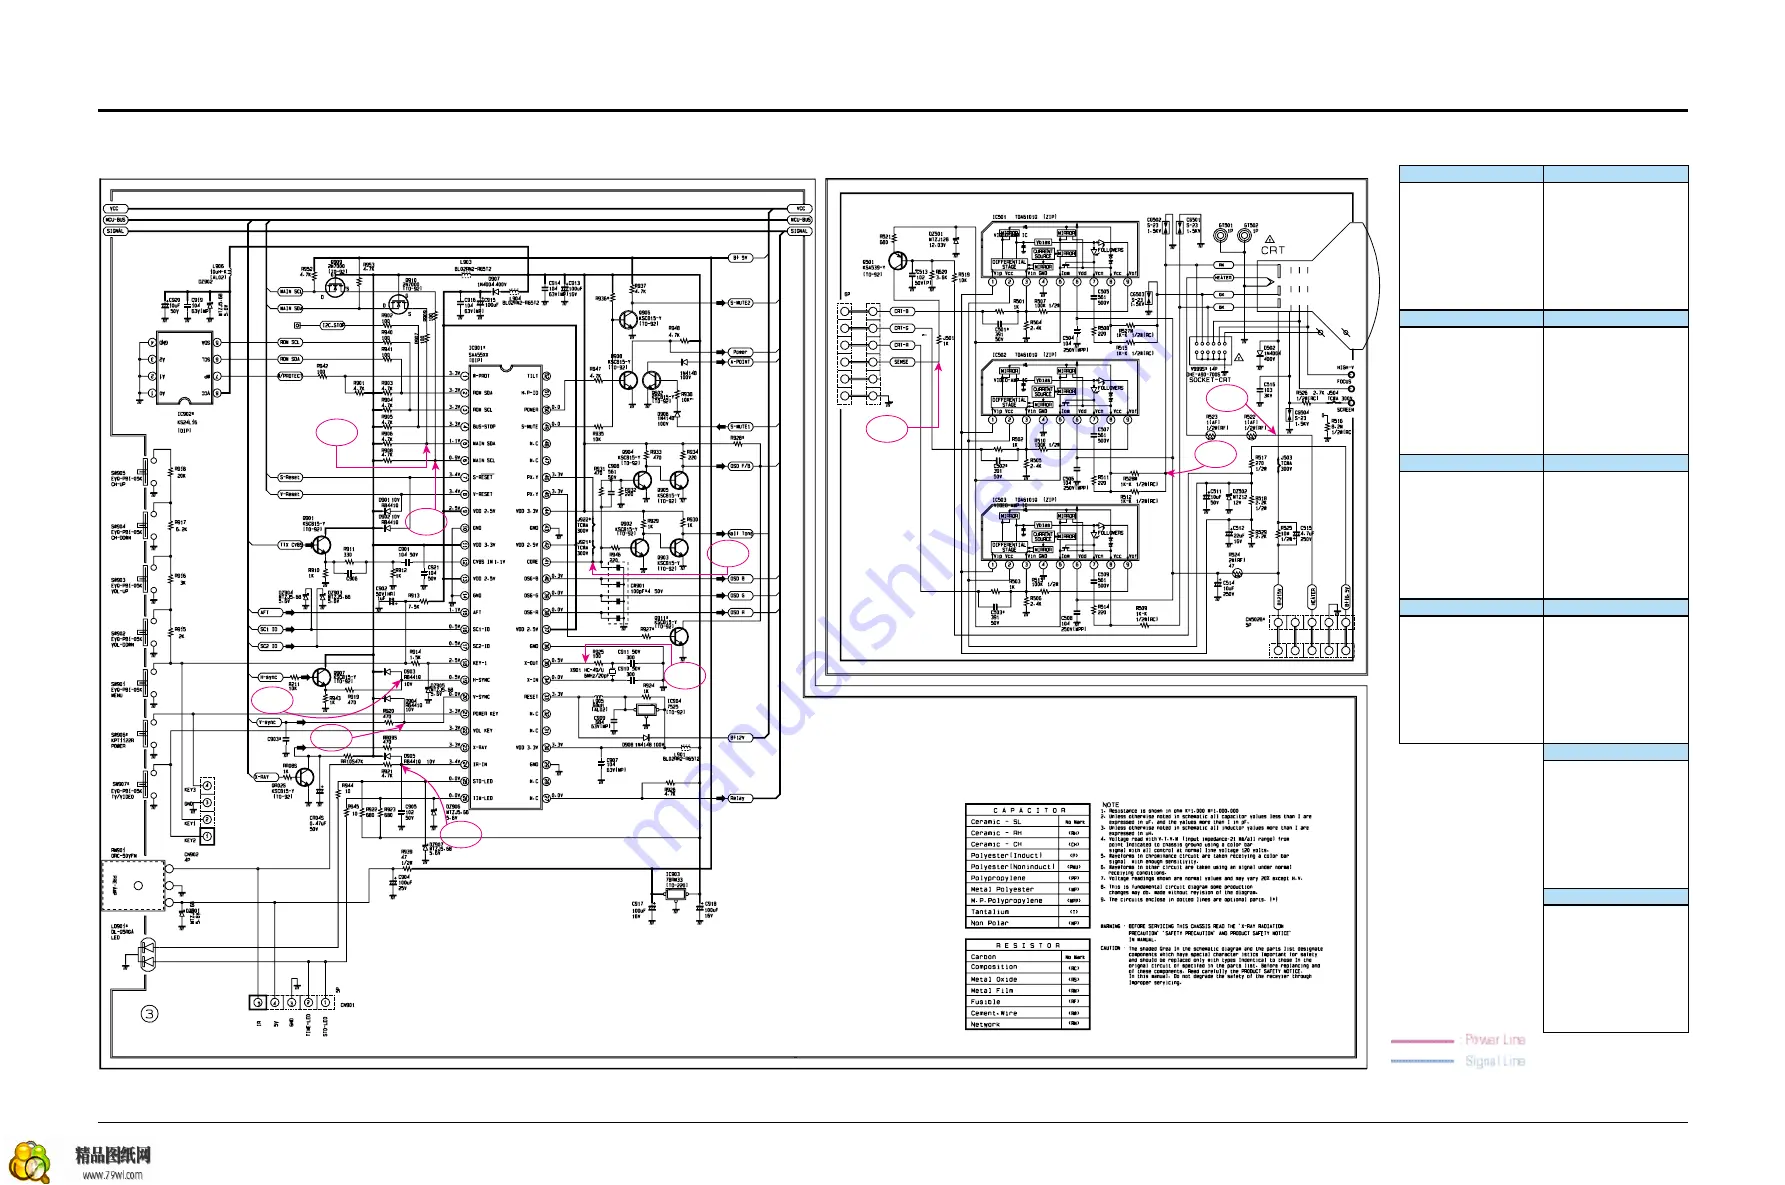The width and height of the screenshot is (1785, 1185).
Task: Click the "Non Polar" capacitor row
Action: point(1027,923)
